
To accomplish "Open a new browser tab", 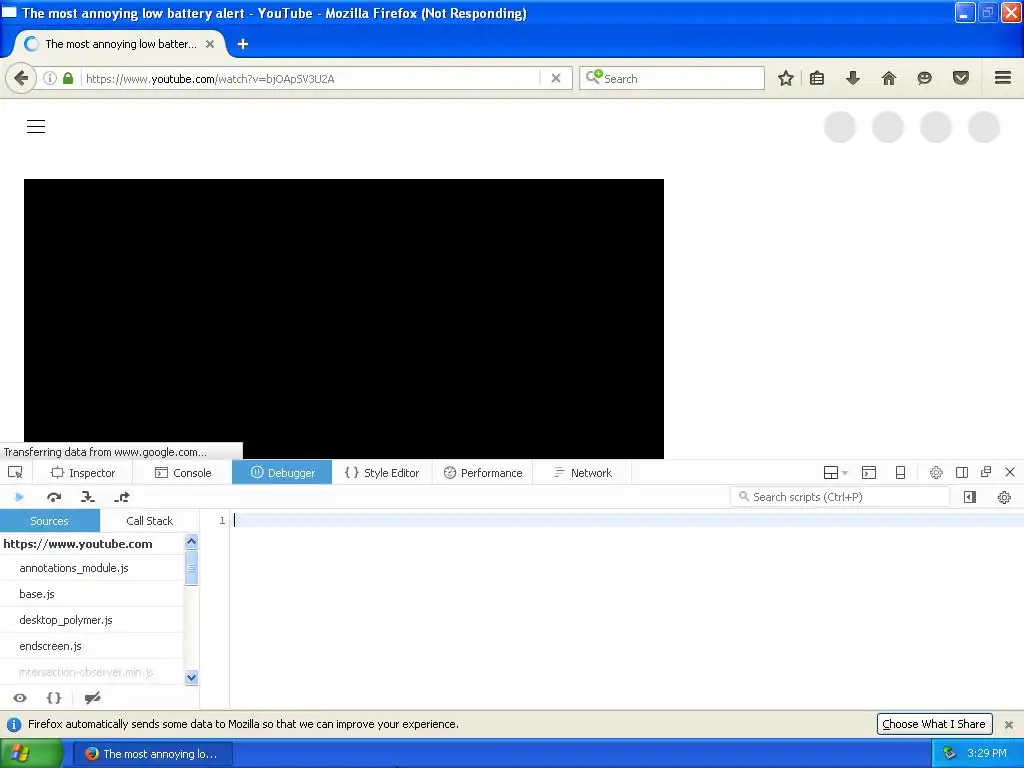I will click(243, 44).
